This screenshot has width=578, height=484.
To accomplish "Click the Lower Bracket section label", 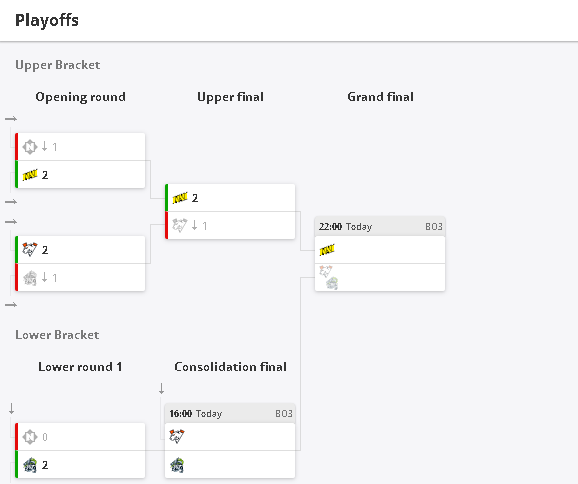I will (57, 335).
